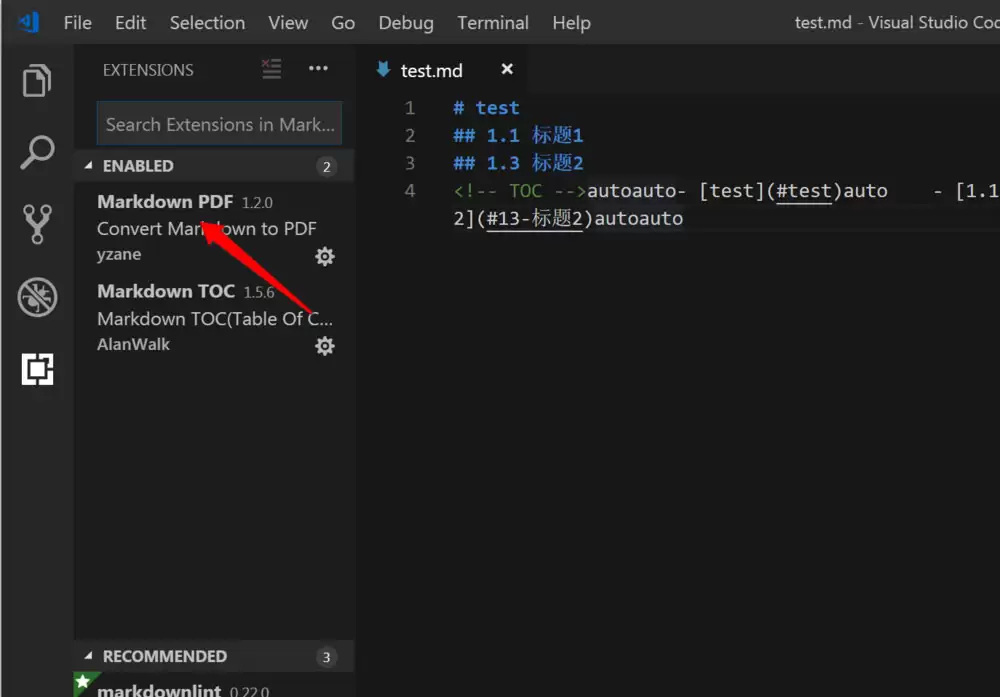1000x697 pixels.
Task: Open the Explorer view
Action: click(x=36, y=80)
